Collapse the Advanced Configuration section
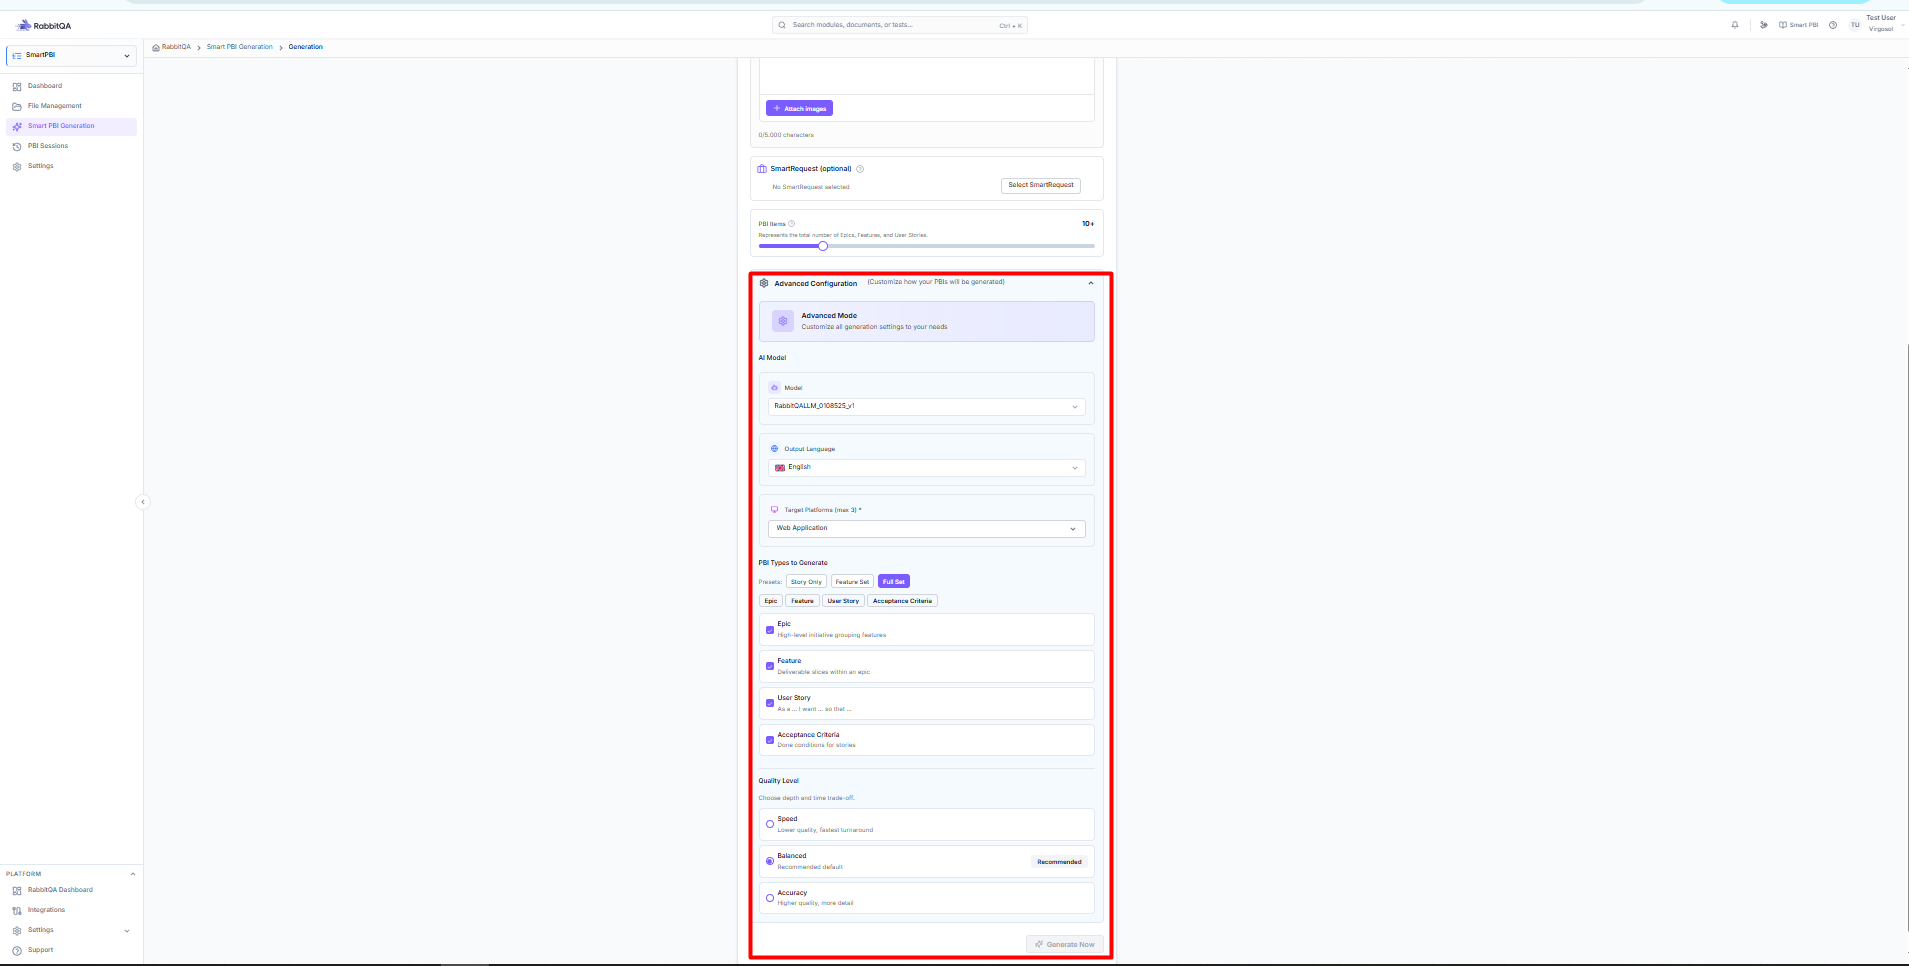 (x=1091, y=283)
